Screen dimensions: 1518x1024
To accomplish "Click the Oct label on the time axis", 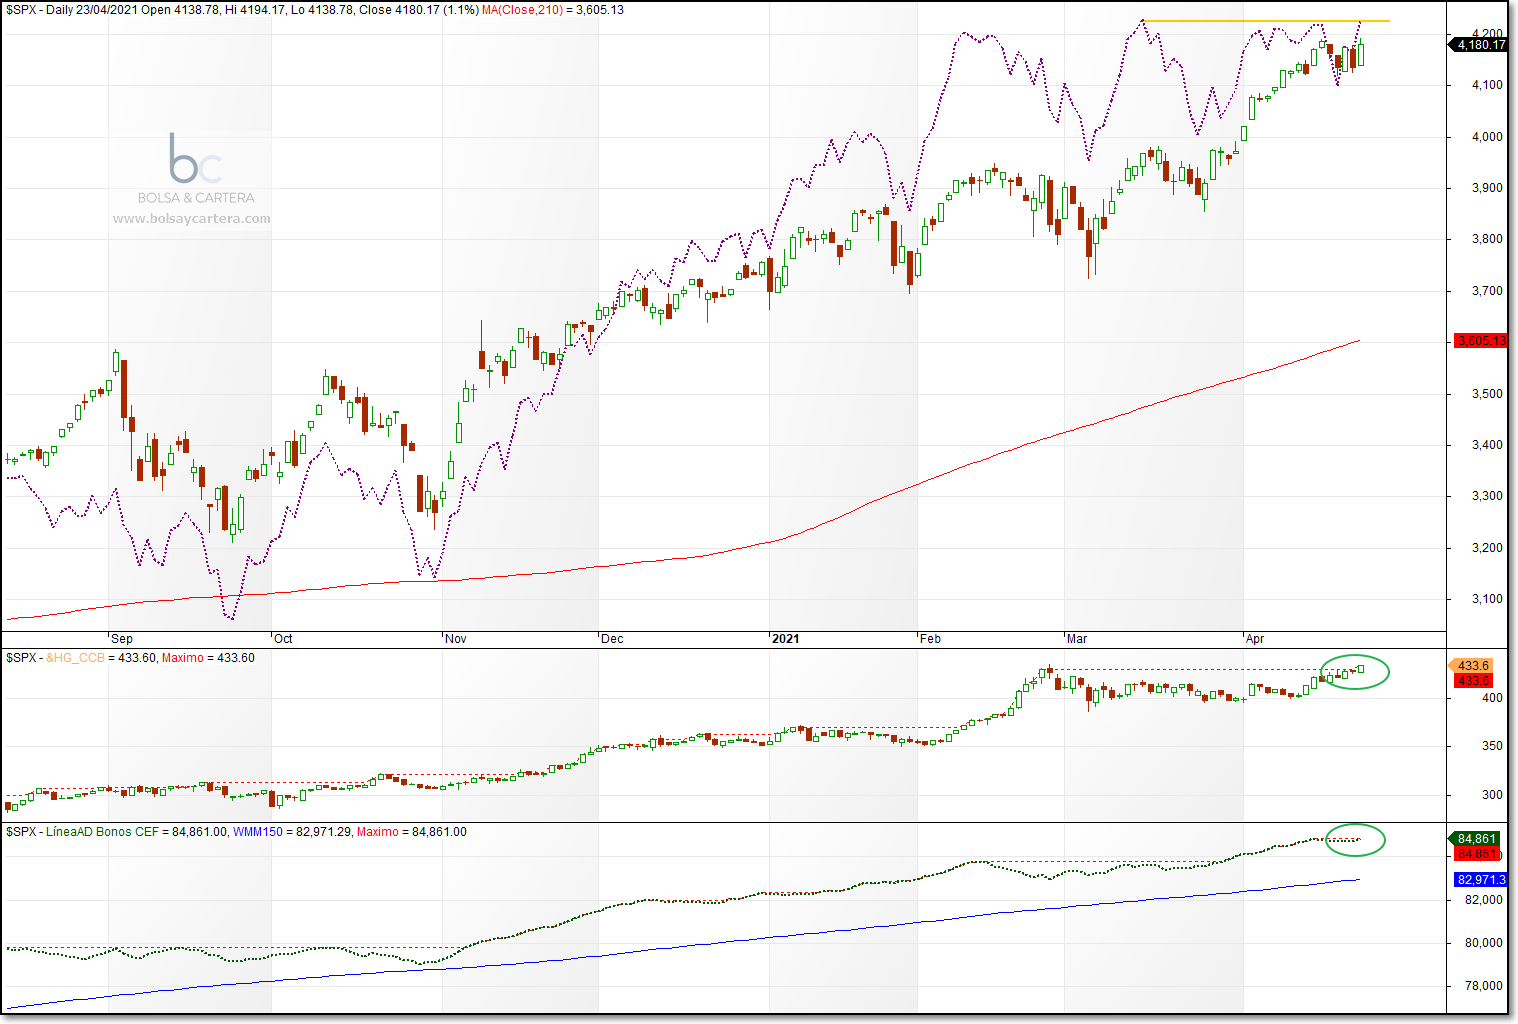I will pos(283,639).
